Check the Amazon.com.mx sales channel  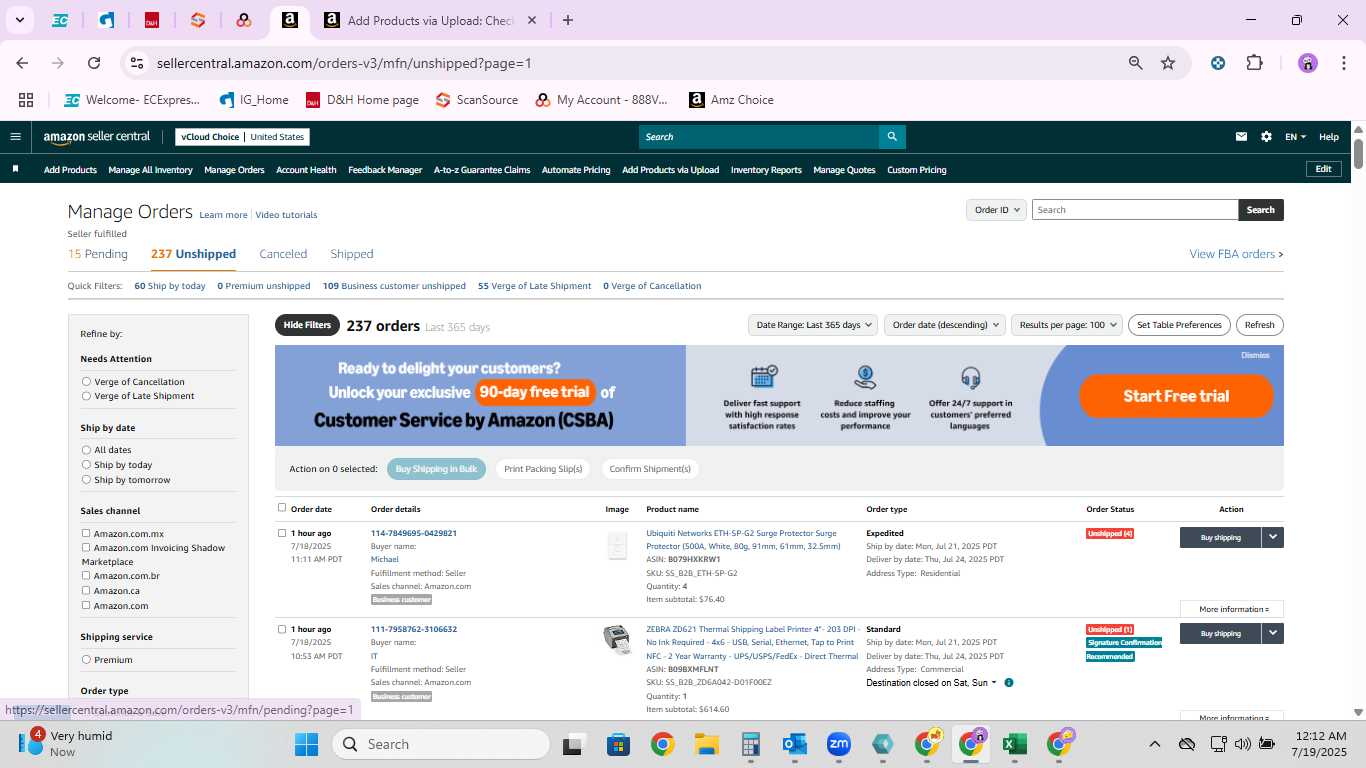pos(86,533)
